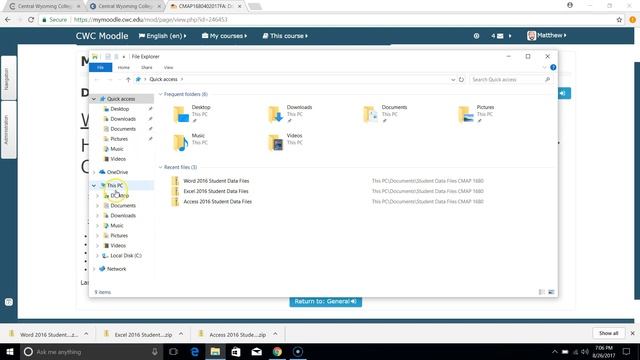Collapse the Quick access tree node
The image size is (640, 360).
[x=94, y=99]
